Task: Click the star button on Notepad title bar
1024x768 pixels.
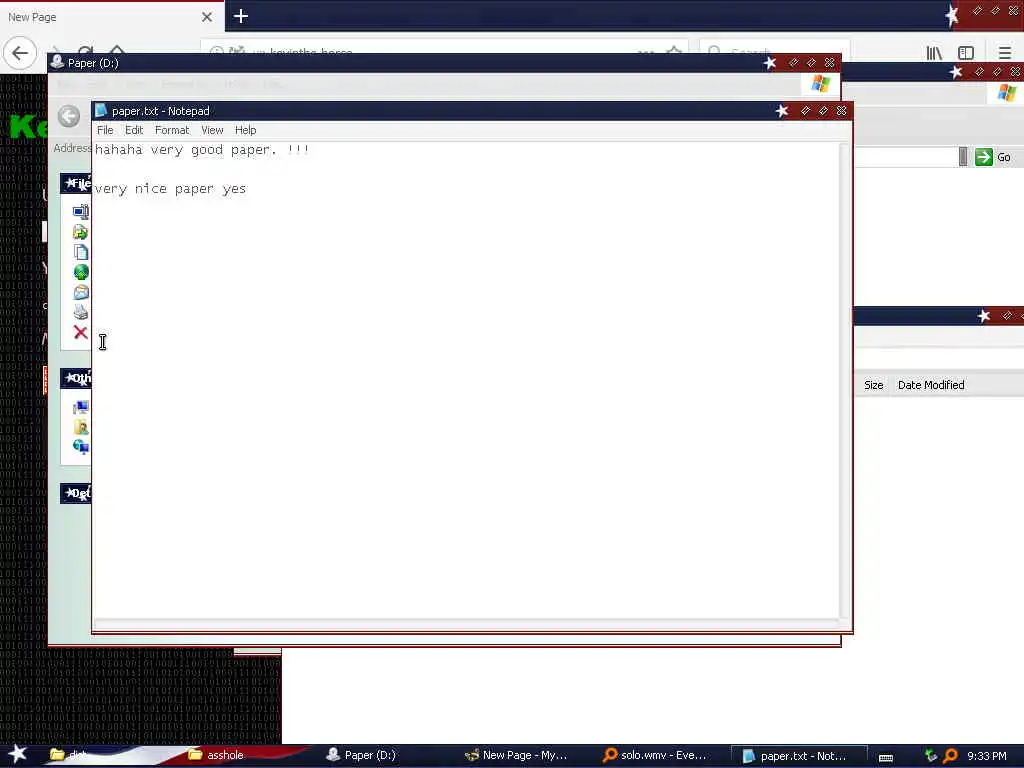Action: point(782,111)
